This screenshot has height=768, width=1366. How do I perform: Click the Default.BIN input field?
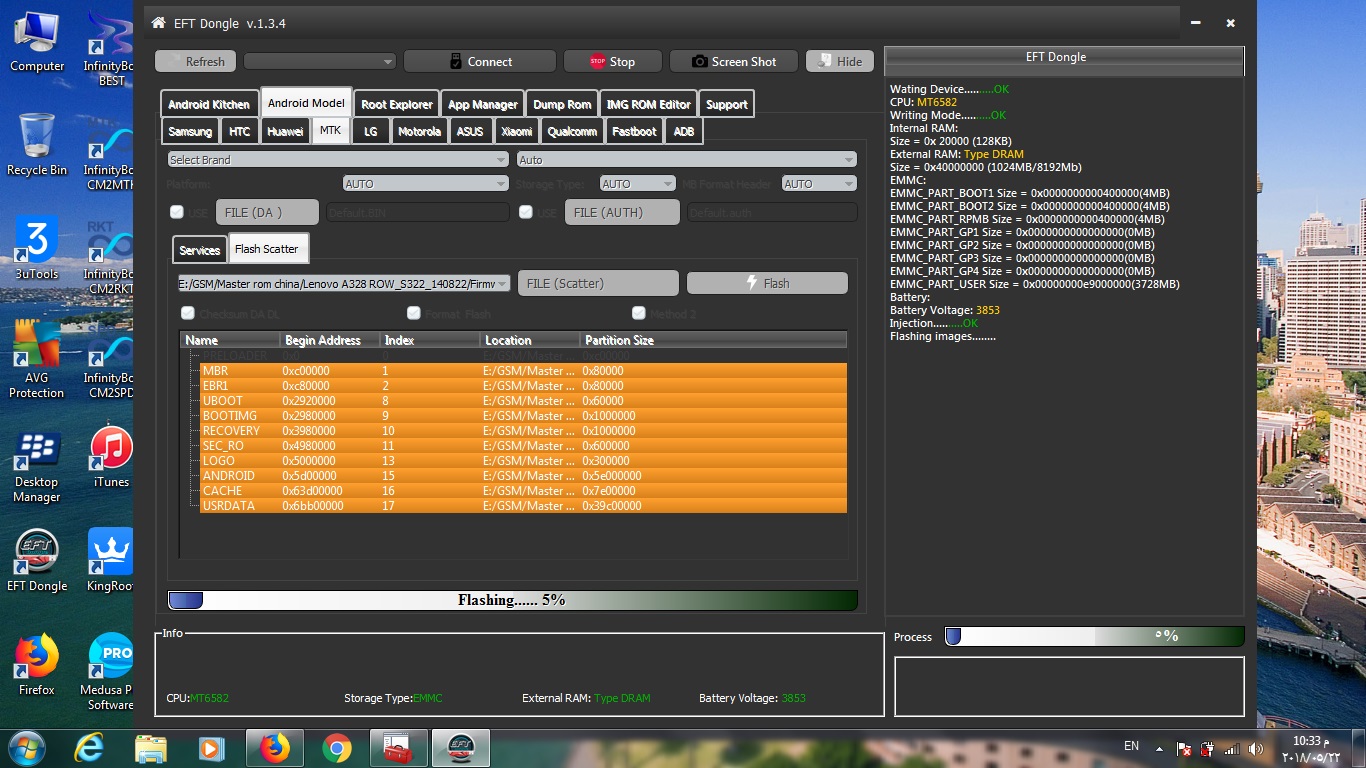417,212
